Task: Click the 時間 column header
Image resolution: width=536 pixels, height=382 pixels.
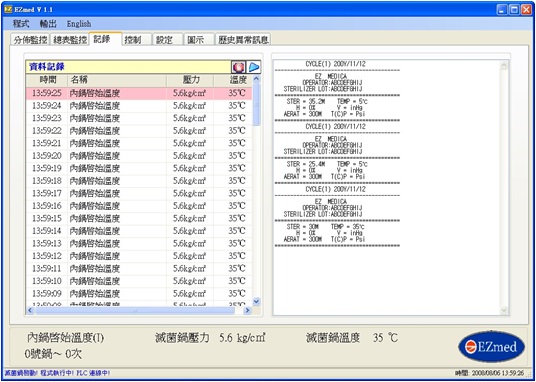Action: pos(47,80)
